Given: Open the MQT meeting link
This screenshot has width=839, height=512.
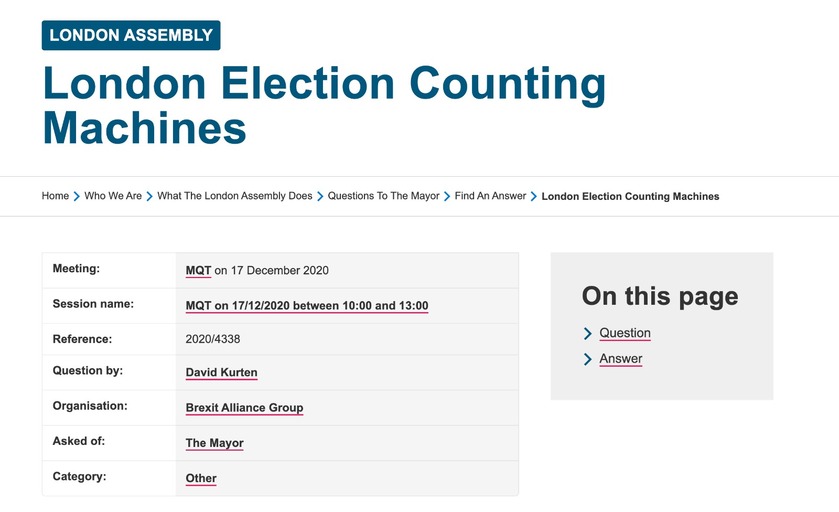Looking at the screenshot, I should pyautogui.click(x=198, y=270).
